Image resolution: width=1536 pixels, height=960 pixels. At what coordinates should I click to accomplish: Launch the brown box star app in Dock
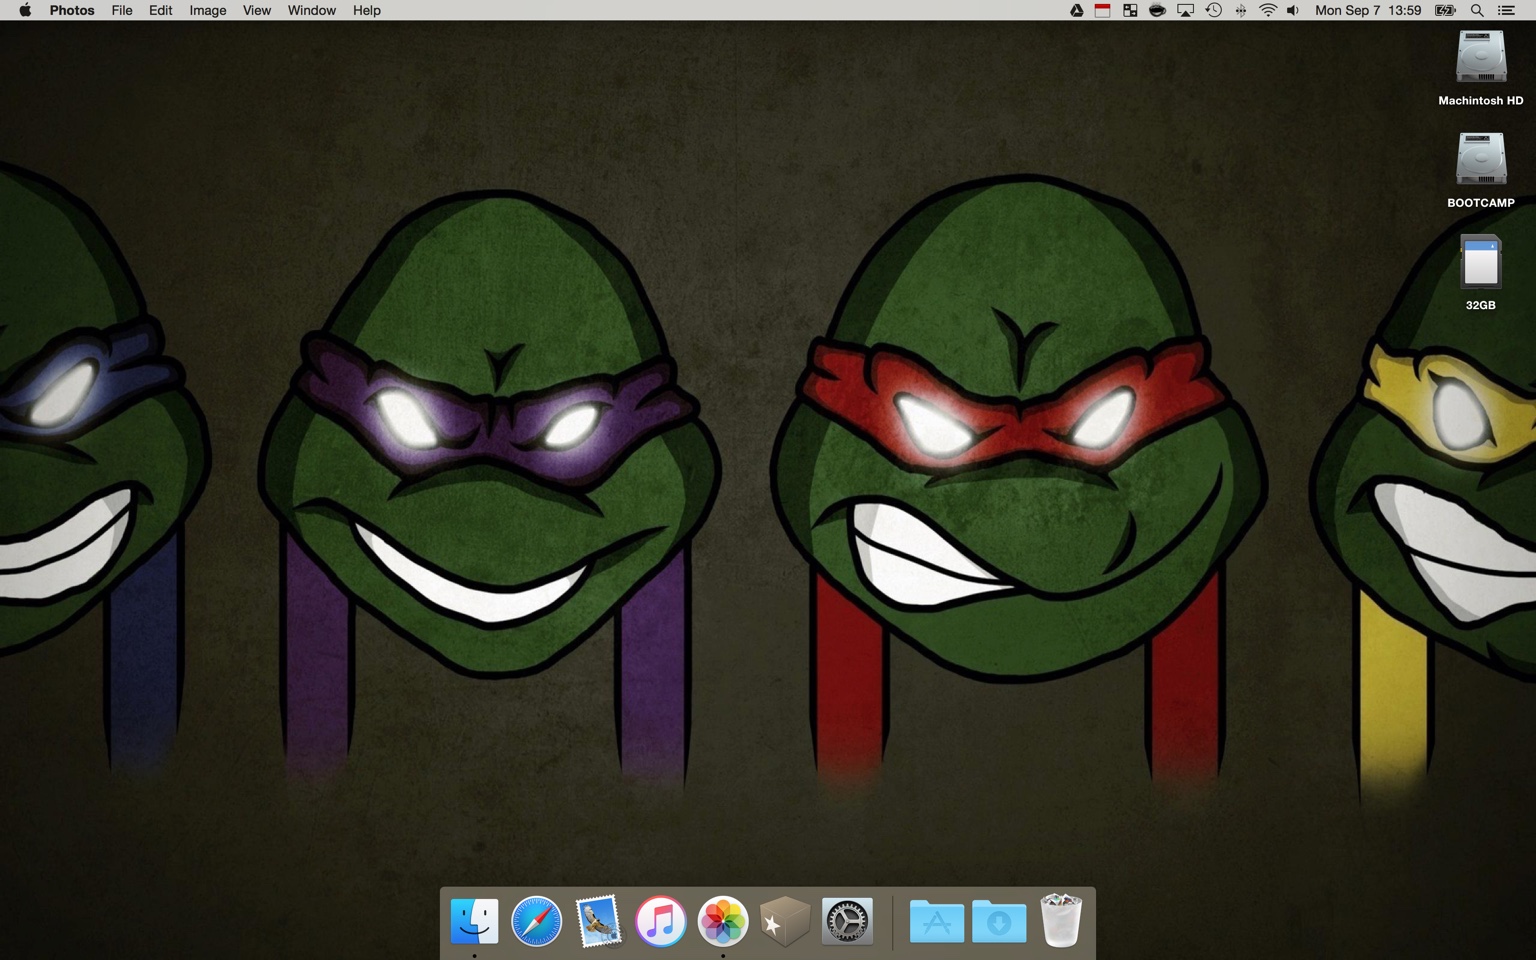point(785,921)
